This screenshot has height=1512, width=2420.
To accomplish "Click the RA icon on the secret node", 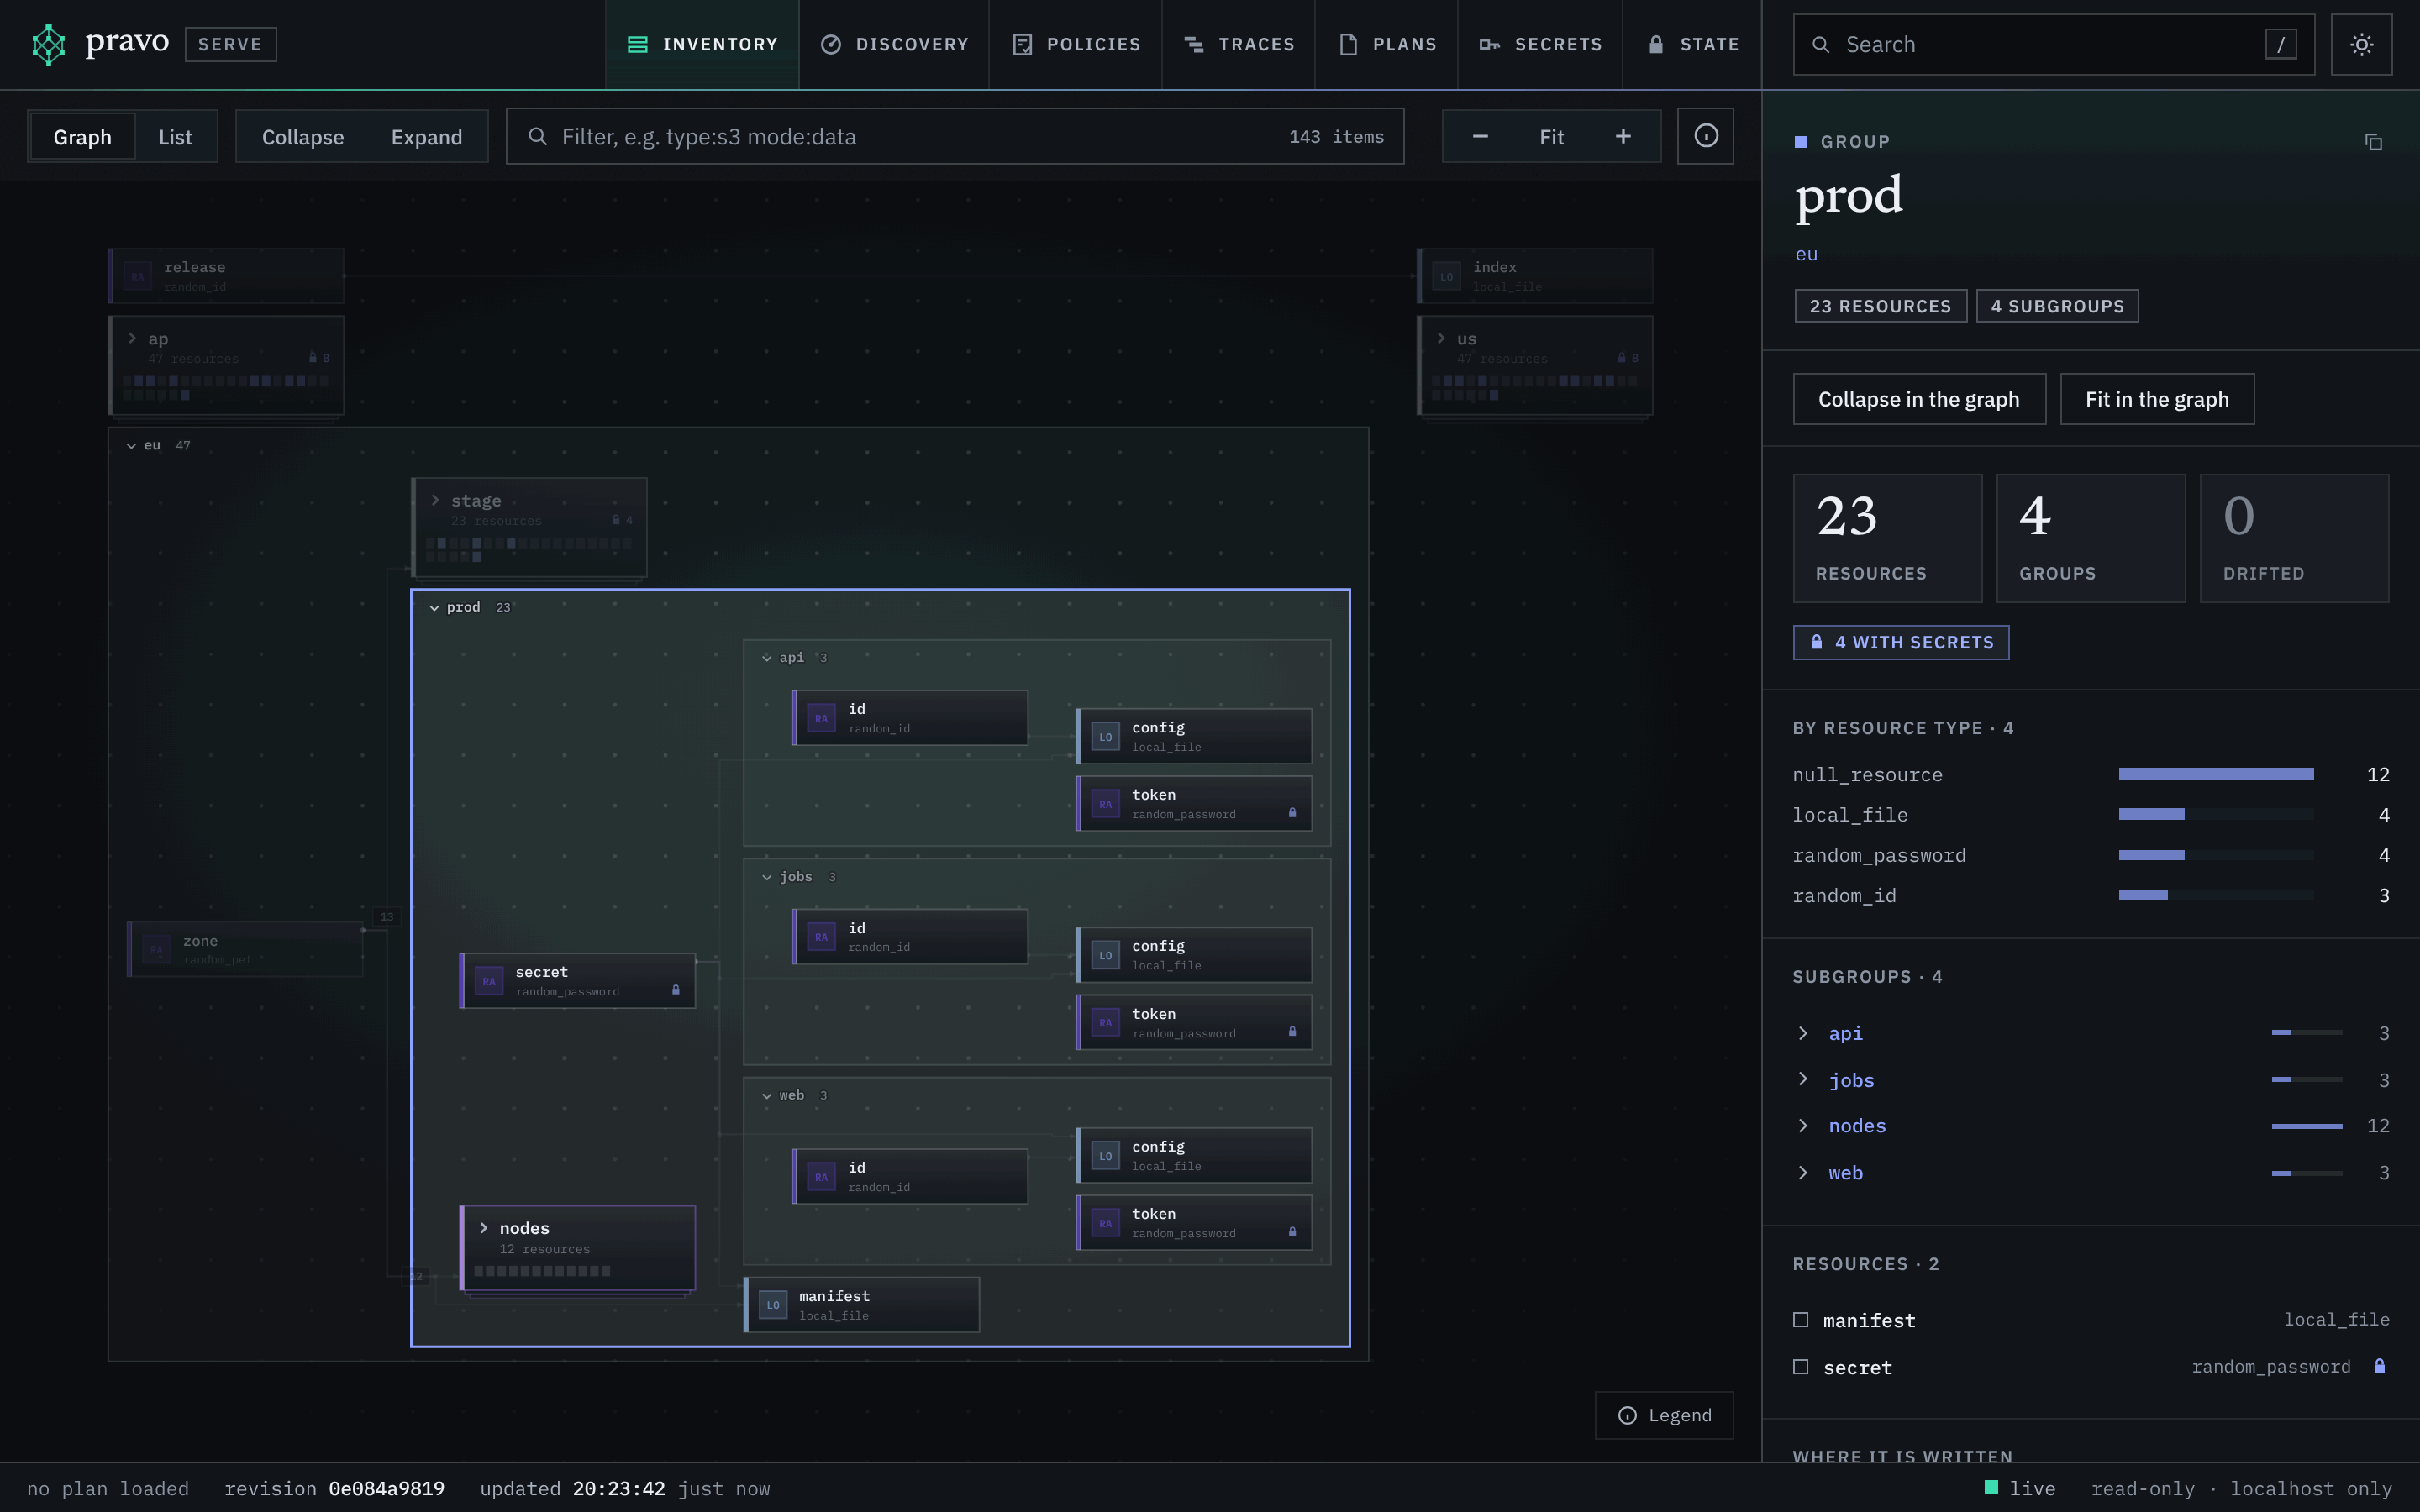I will tap(489, 981).
